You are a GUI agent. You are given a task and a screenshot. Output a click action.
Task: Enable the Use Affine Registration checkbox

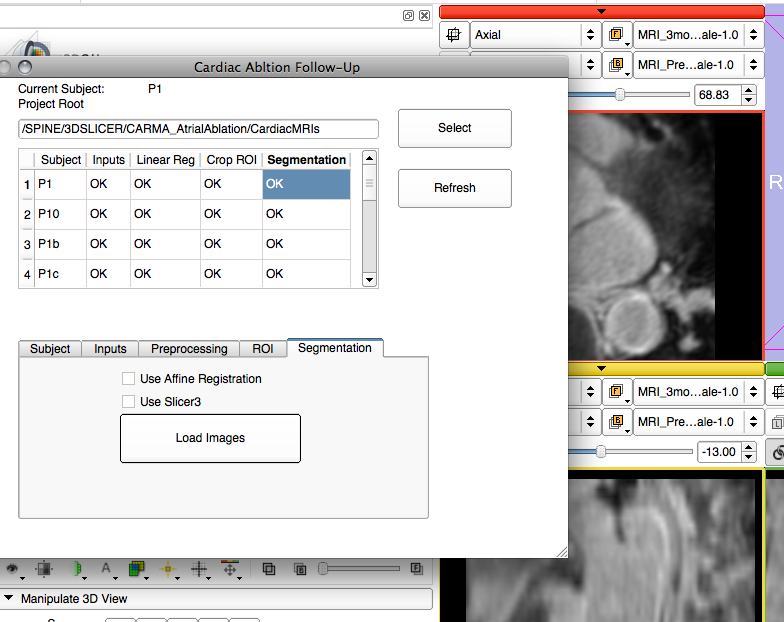coord(128,379)
